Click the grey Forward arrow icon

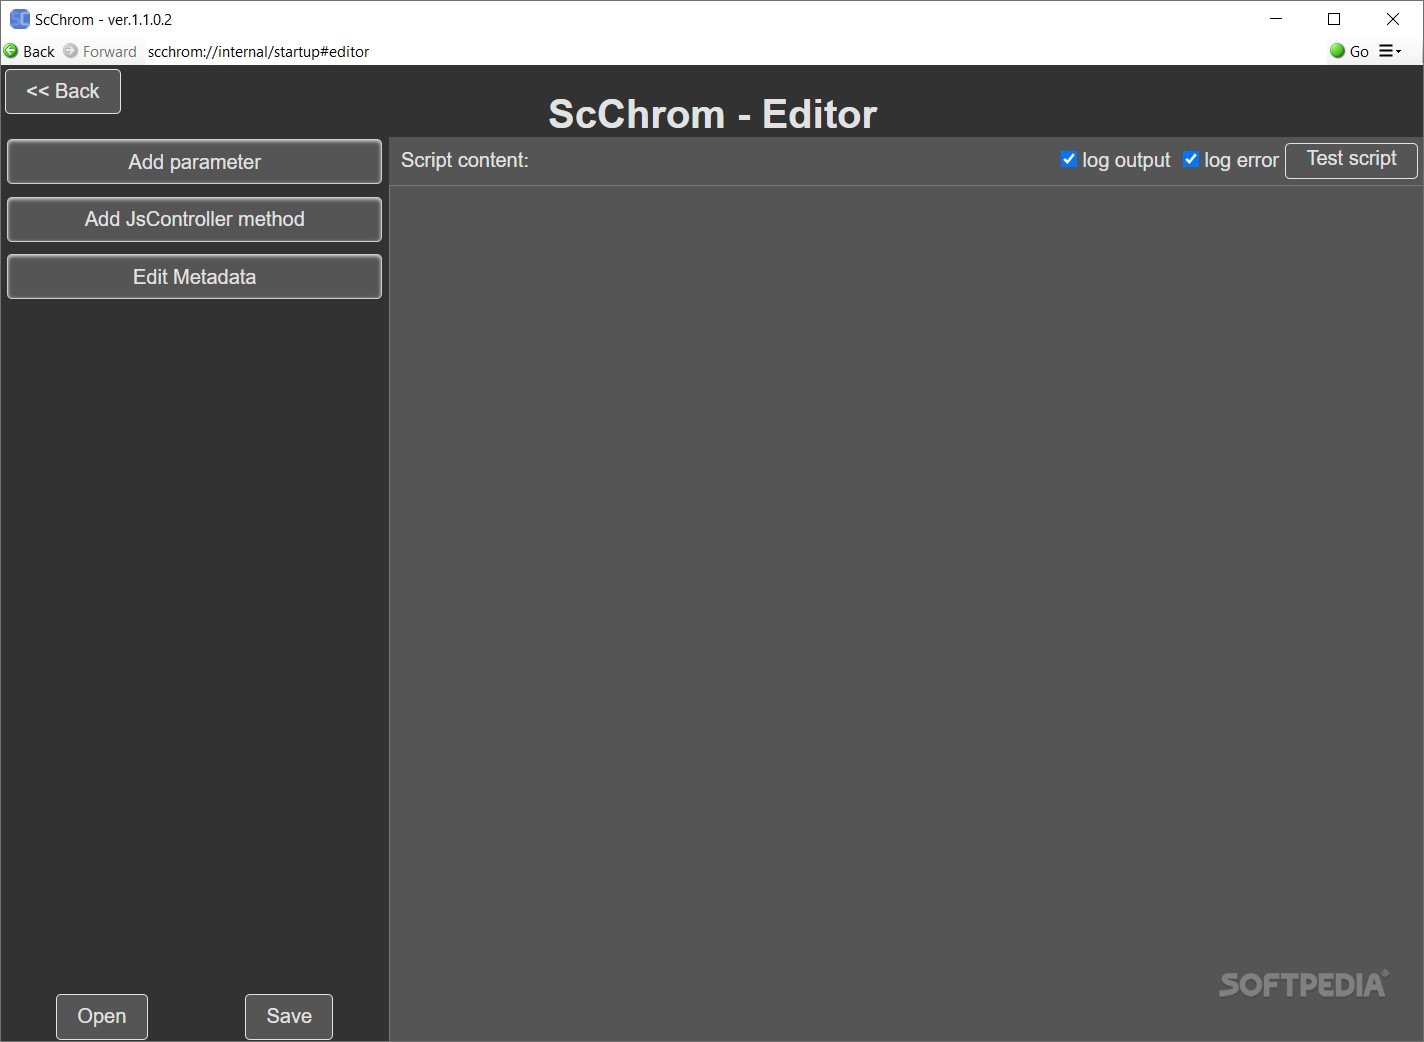click(x=70, y=51)
